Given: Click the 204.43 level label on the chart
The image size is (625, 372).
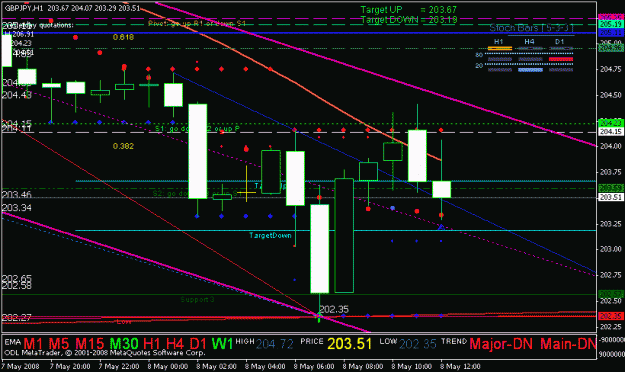Looking at the screenshot, I should (17, 95).
